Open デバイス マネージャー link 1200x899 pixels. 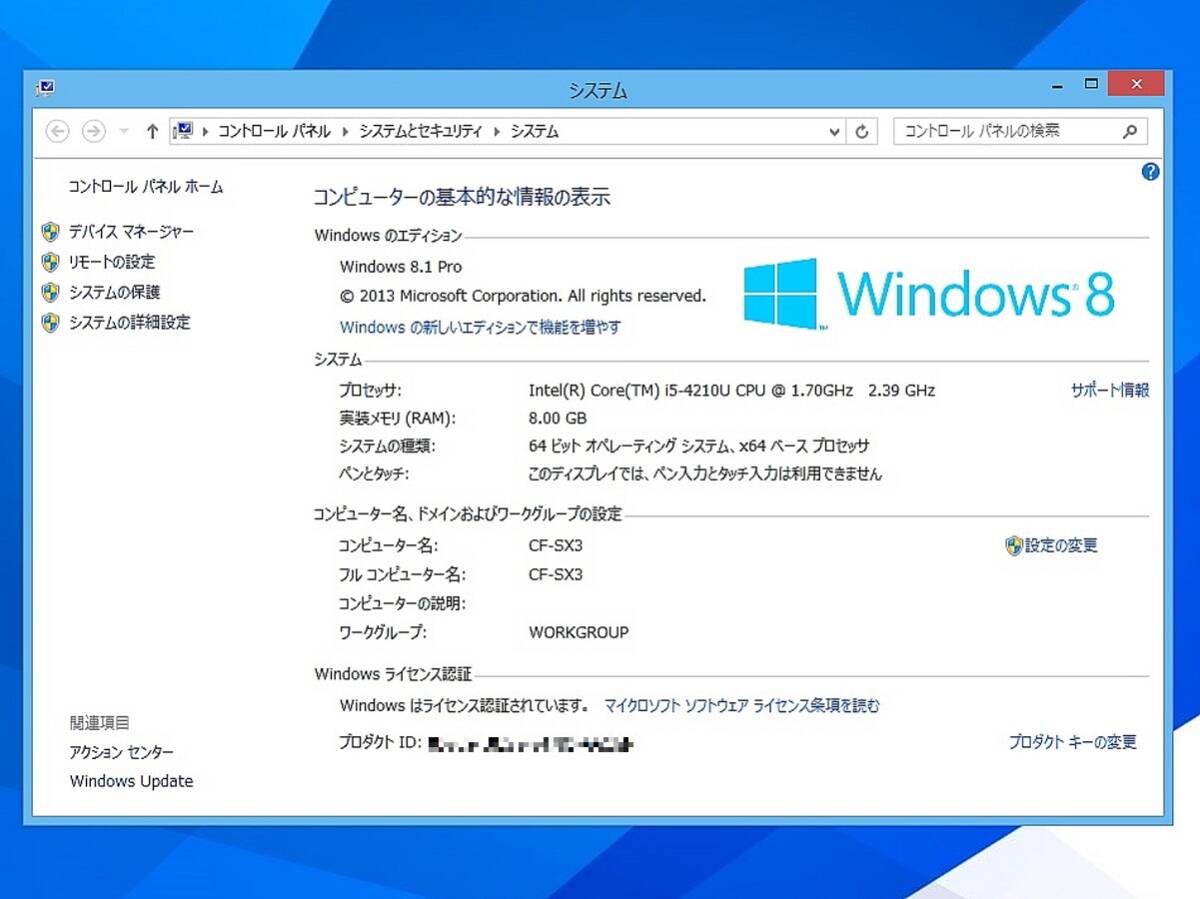(131, 232)
